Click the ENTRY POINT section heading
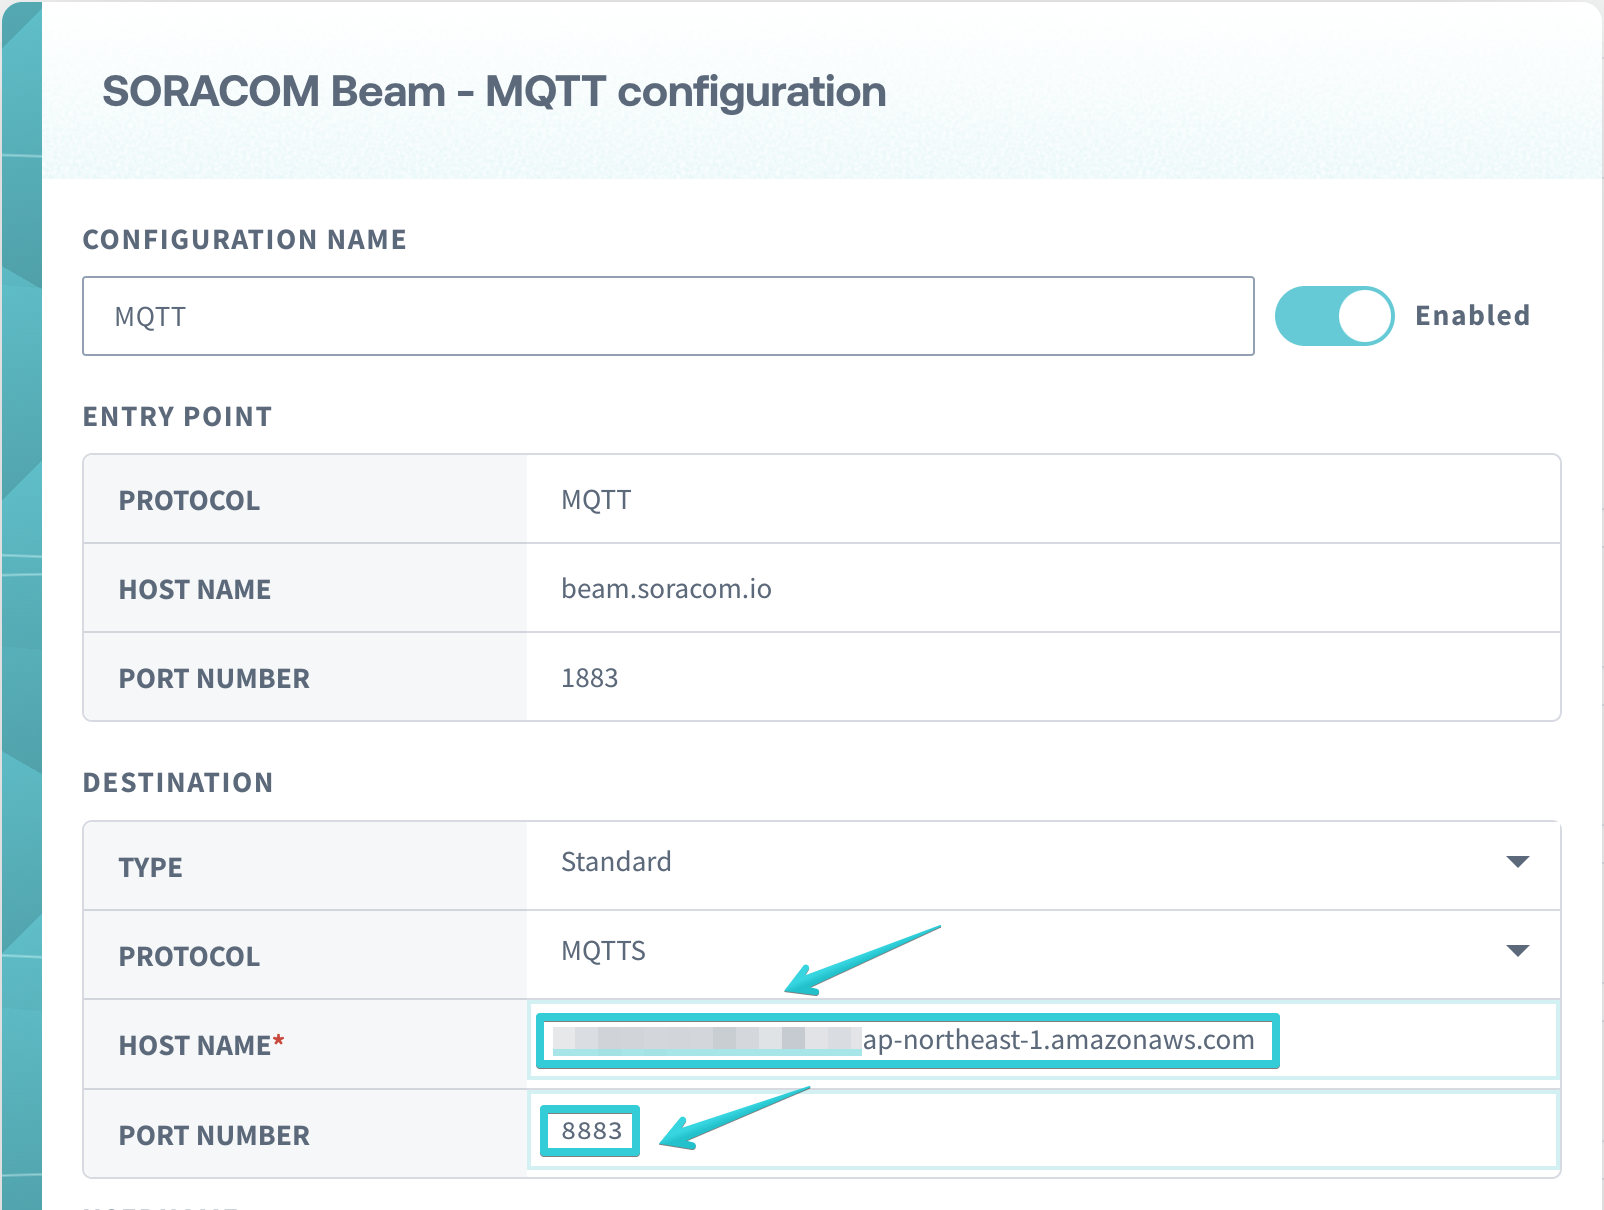Screen dimensions: 1604x1210 click(177, 417)
